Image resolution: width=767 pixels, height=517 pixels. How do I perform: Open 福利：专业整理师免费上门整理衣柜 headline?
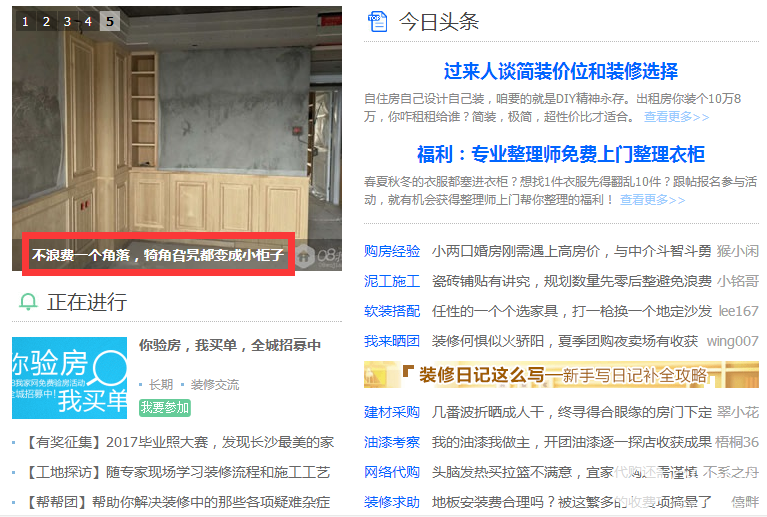(561, 155)
